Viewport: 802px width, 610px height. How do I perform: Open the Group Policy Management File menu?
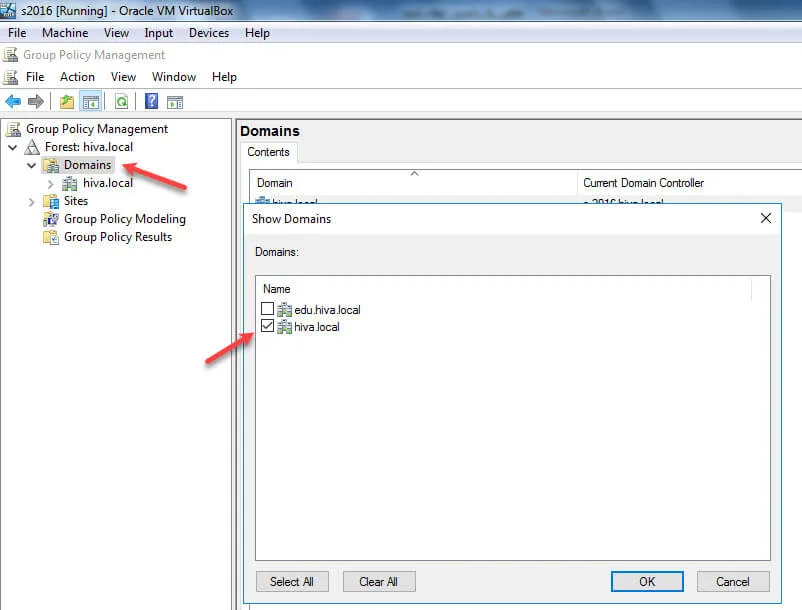pyautogui.click(x=35, y=77)
